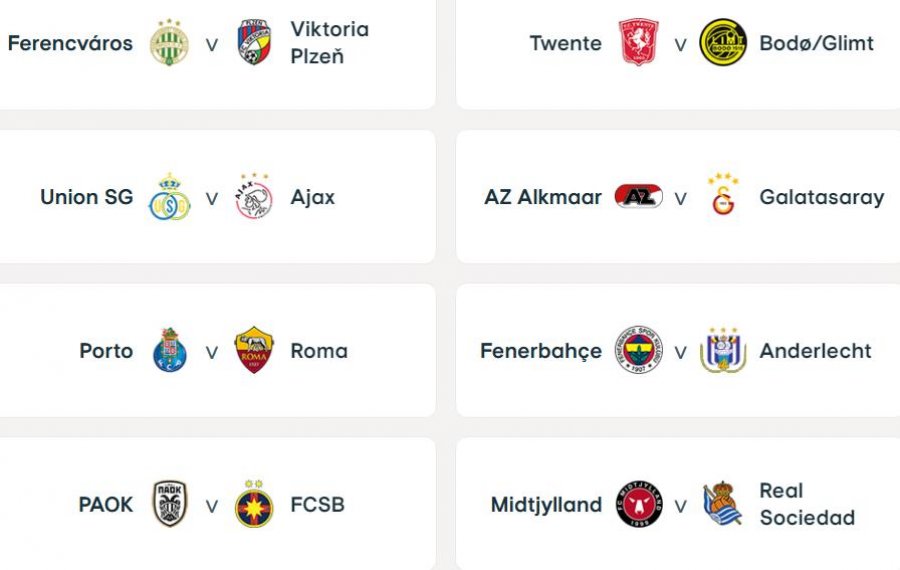Select the Real Sociedad team name
Viewport: 900px width, 570px height.
[x=807, y=504]
